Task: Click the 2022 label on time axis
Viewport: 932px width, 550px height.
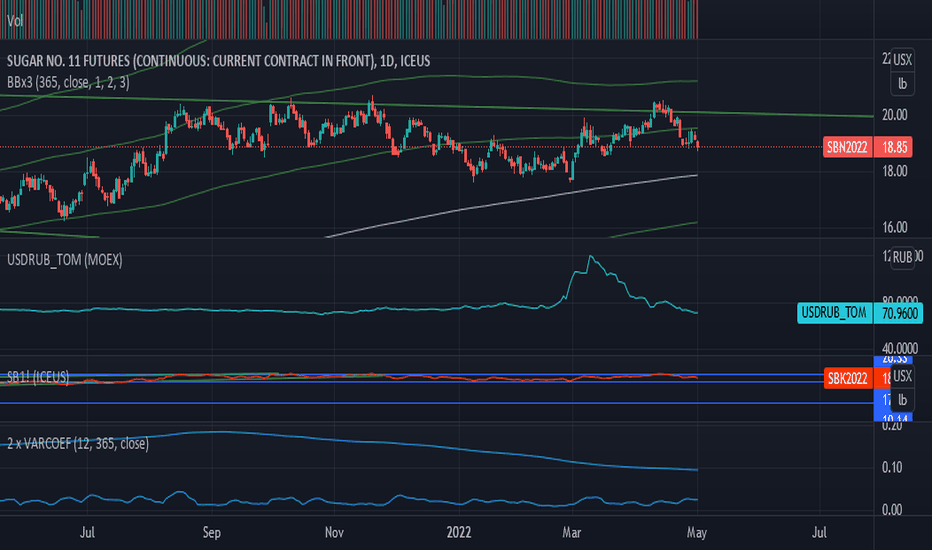Action: (459, 532)
